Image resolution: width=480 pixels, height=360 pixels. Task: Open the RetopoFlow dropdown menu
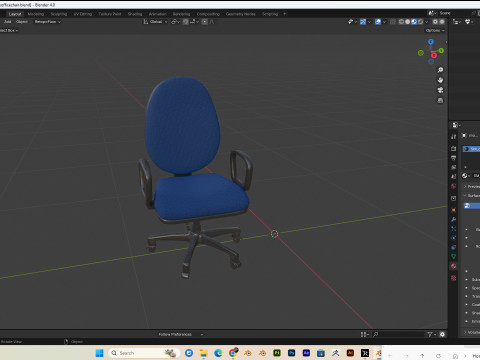48,22
